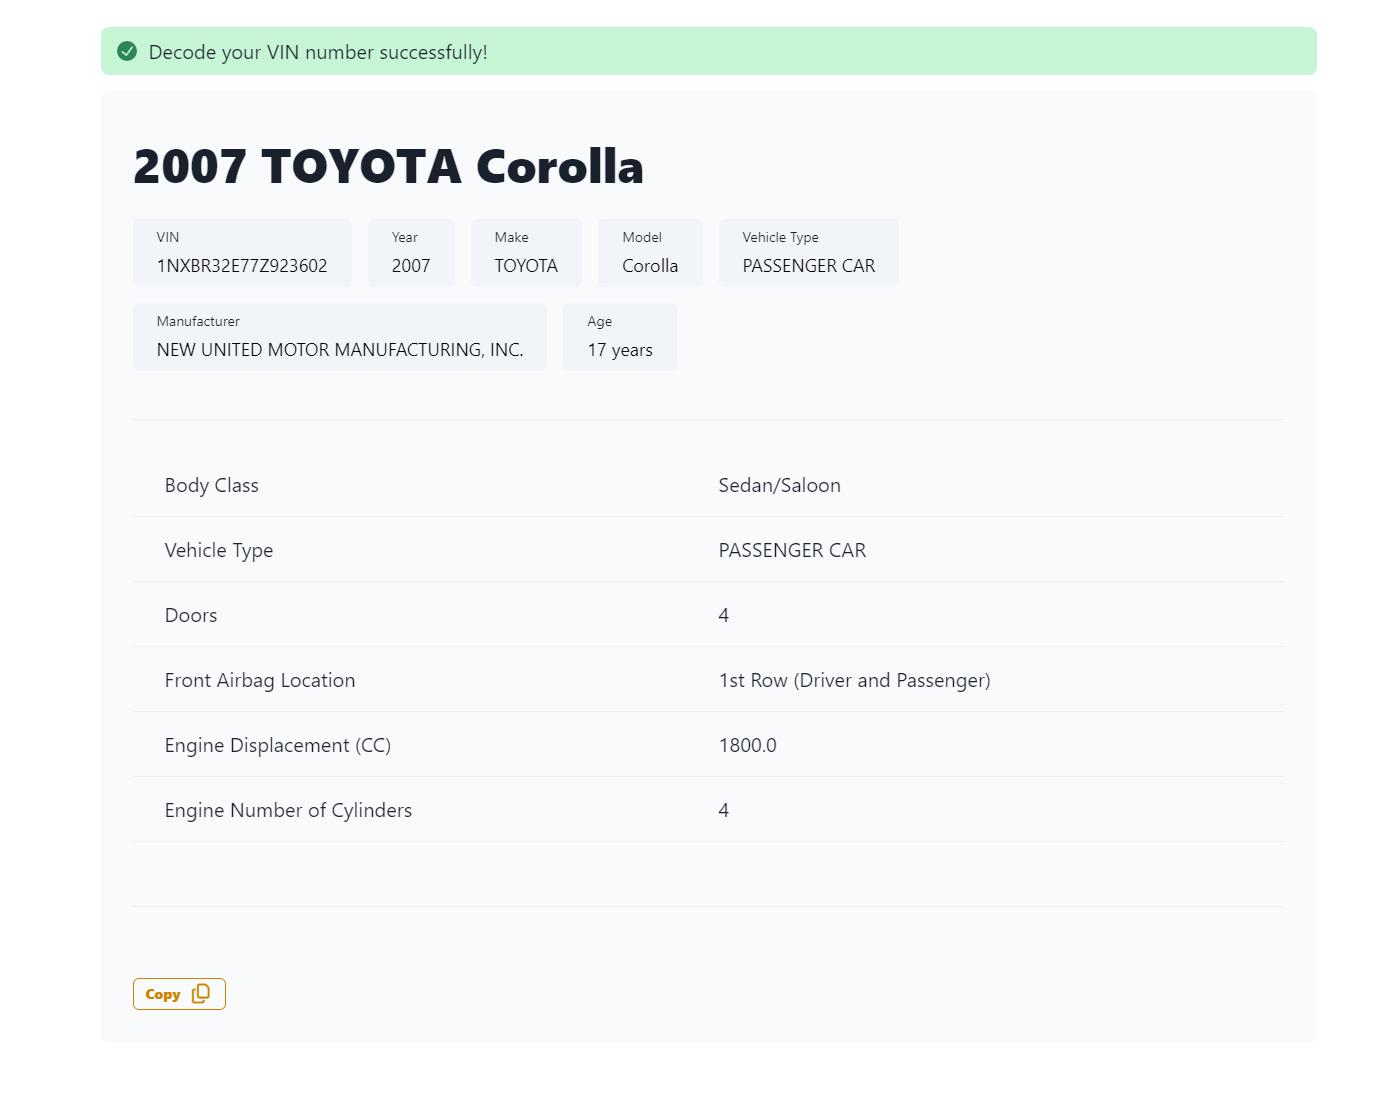The height and width of the screenshot is (1094, 1375).
Task: Select the 2007 TOYOTA Corolla heading
Action: [x=388, y=166]
